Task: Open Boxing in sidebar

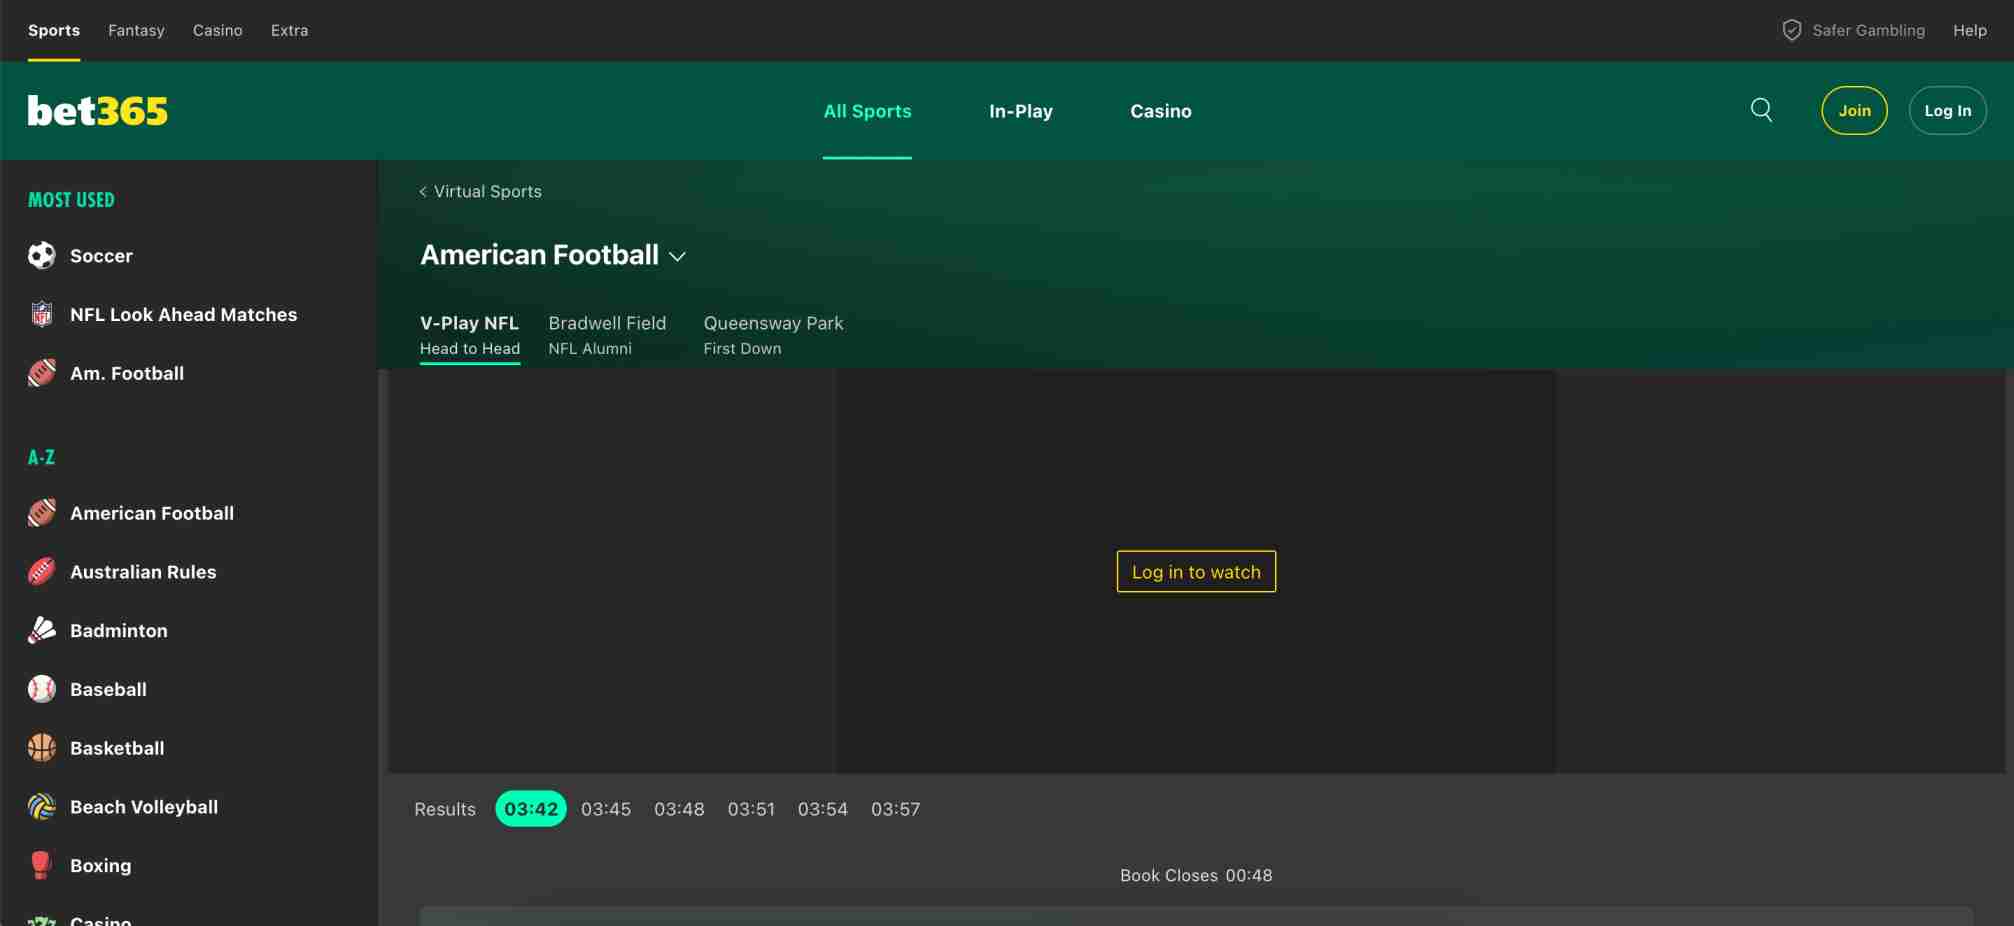Action: tap(100, 866)
